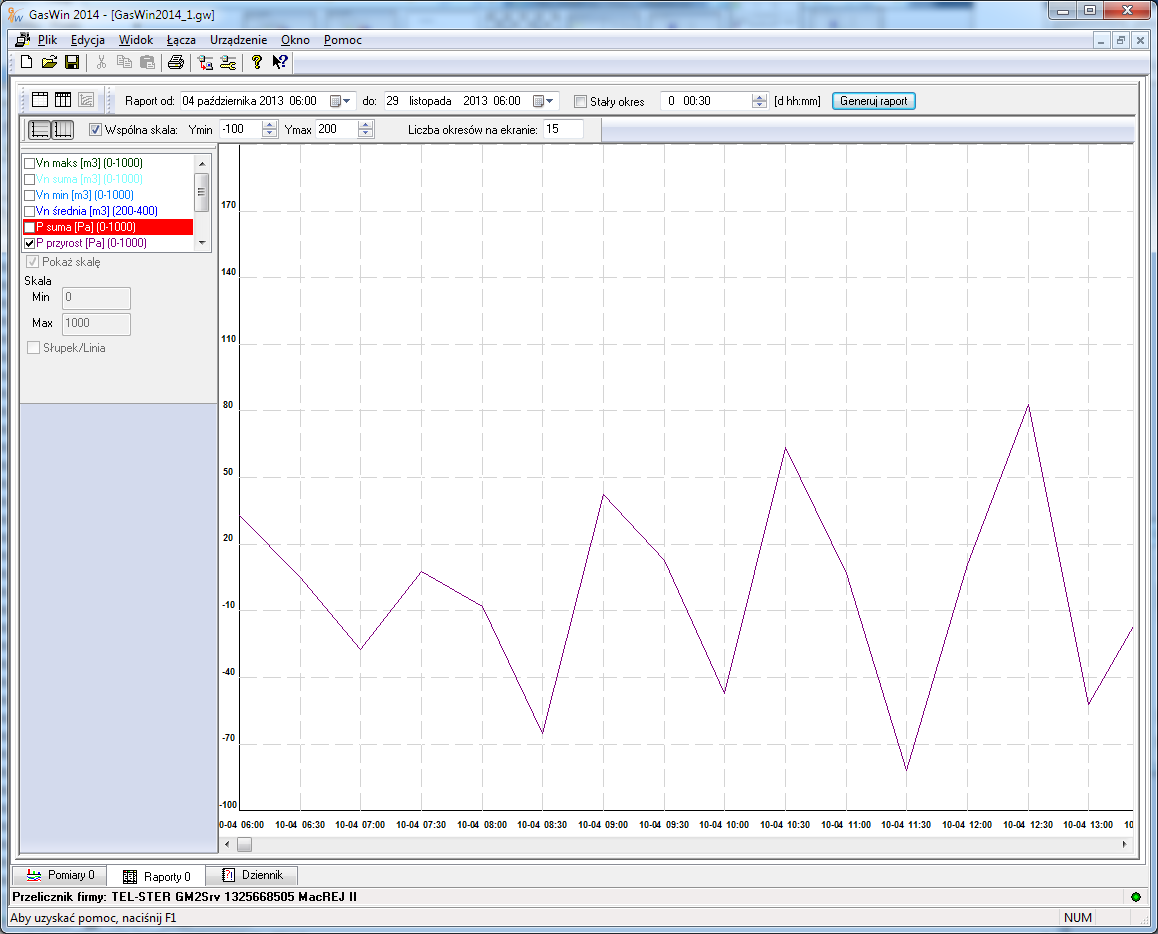Click the green status indicator dot
The height and width of the screenshot is (934, 1158).
1136,897
